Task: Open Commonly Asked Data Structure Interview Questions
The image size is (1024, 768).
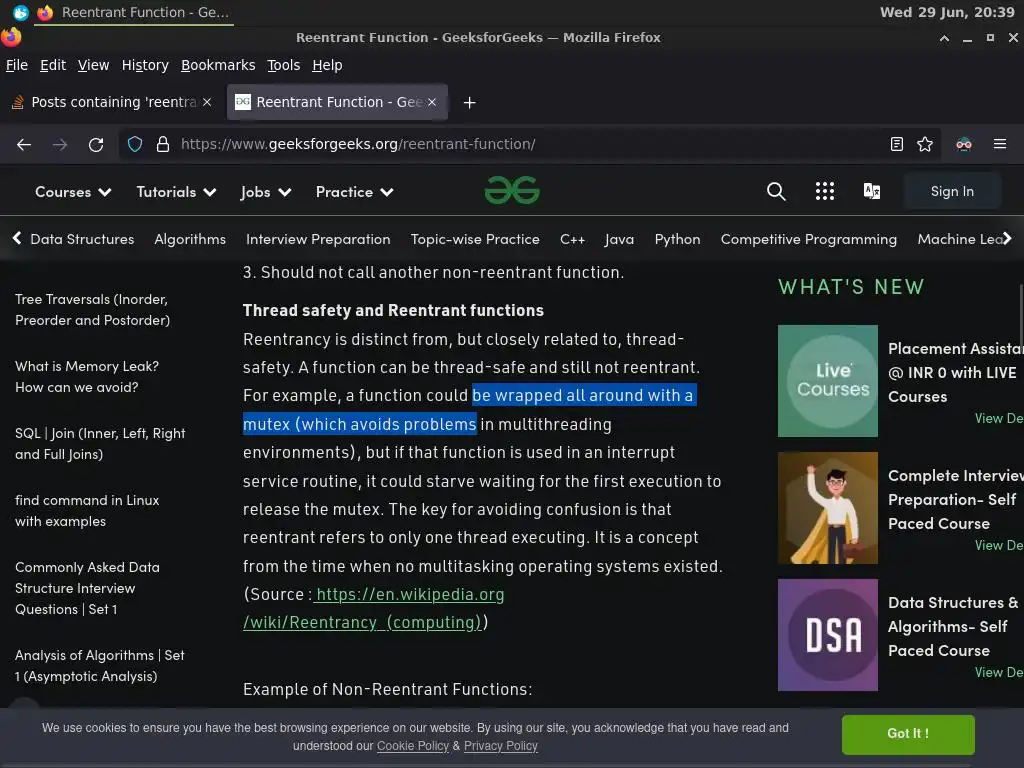Action: coord(87,588)
